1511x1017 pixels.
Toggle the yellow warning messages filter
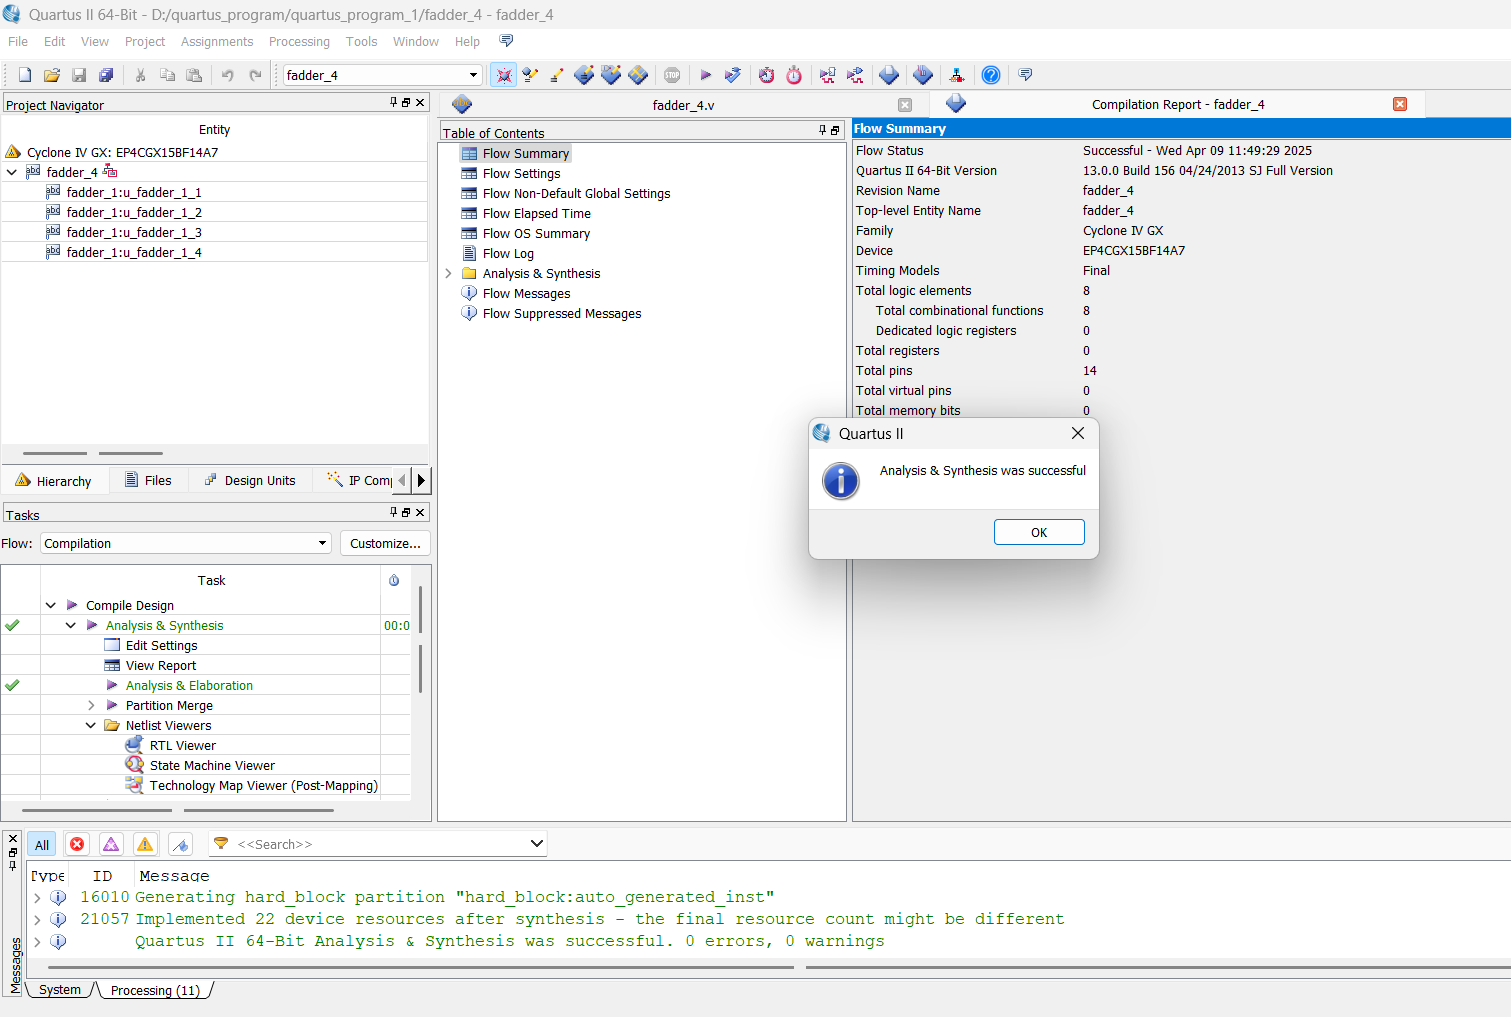point(145,845)
